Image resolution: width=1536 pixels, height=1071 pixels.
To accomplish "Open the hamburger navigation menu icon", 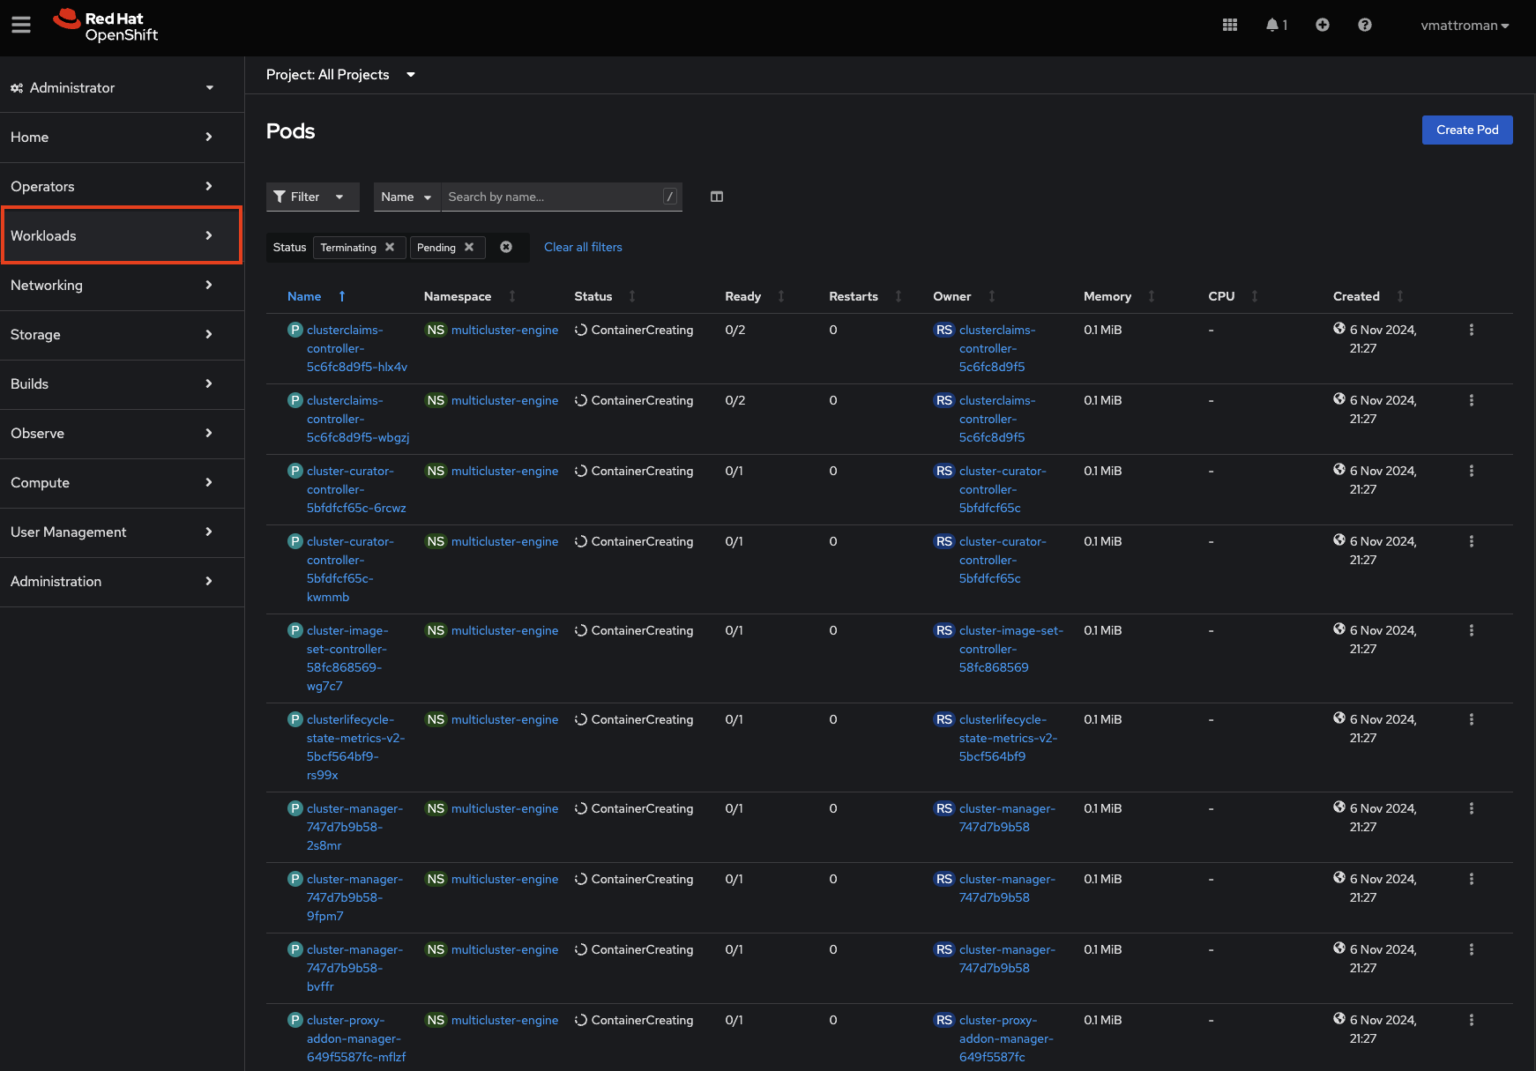I will point(21,24).
